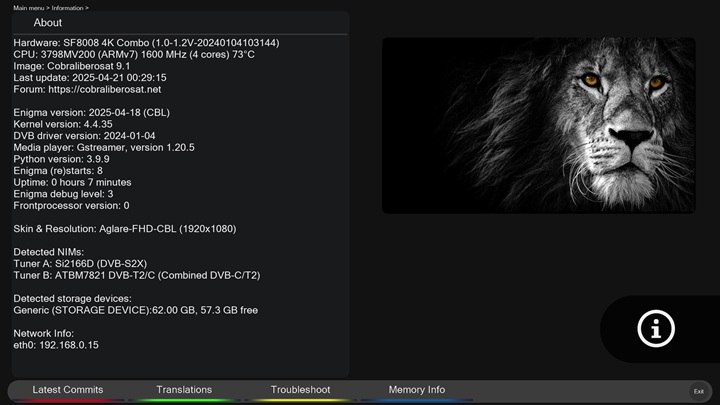
Task: Select the Network Info: heading
Action: 43,333
